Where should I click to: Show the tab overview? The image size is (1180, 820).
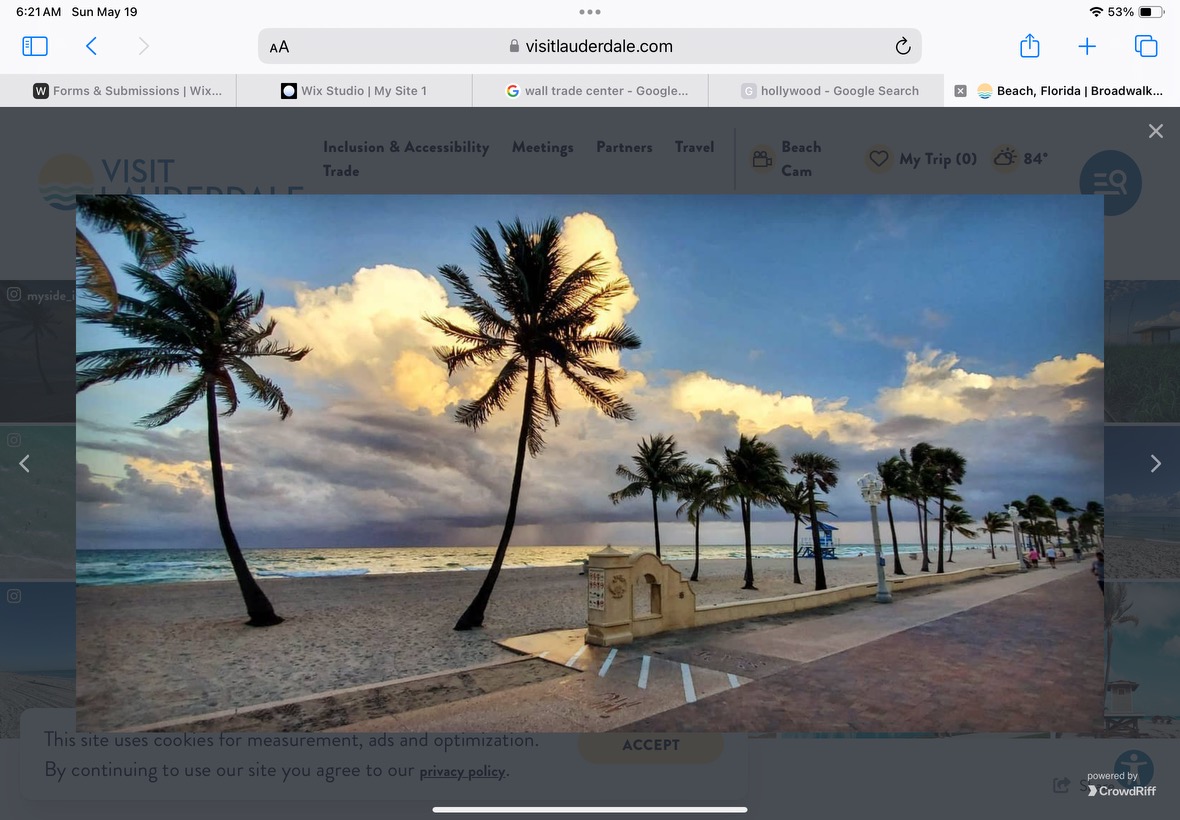[1145, 46]
